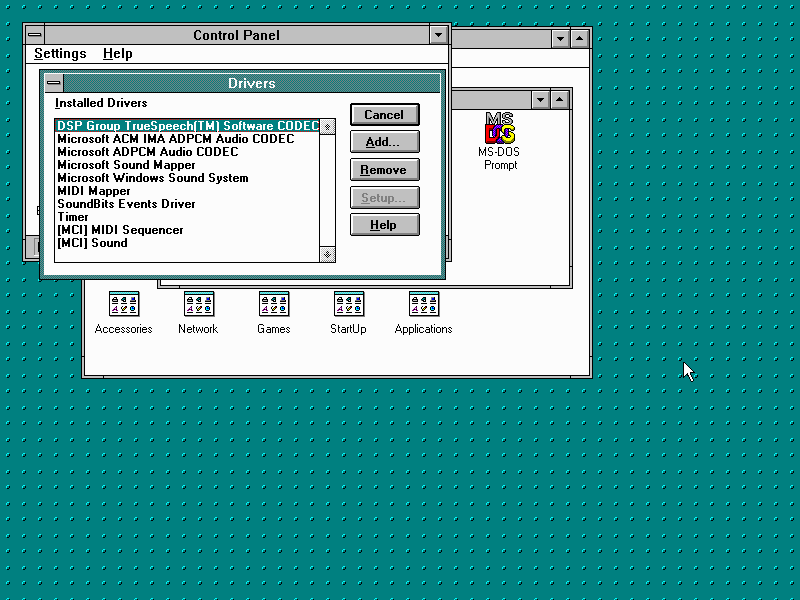Screen dimensions: 800x600
Task: Click the Help button in Drivers dialog
Action: [384, 225]
